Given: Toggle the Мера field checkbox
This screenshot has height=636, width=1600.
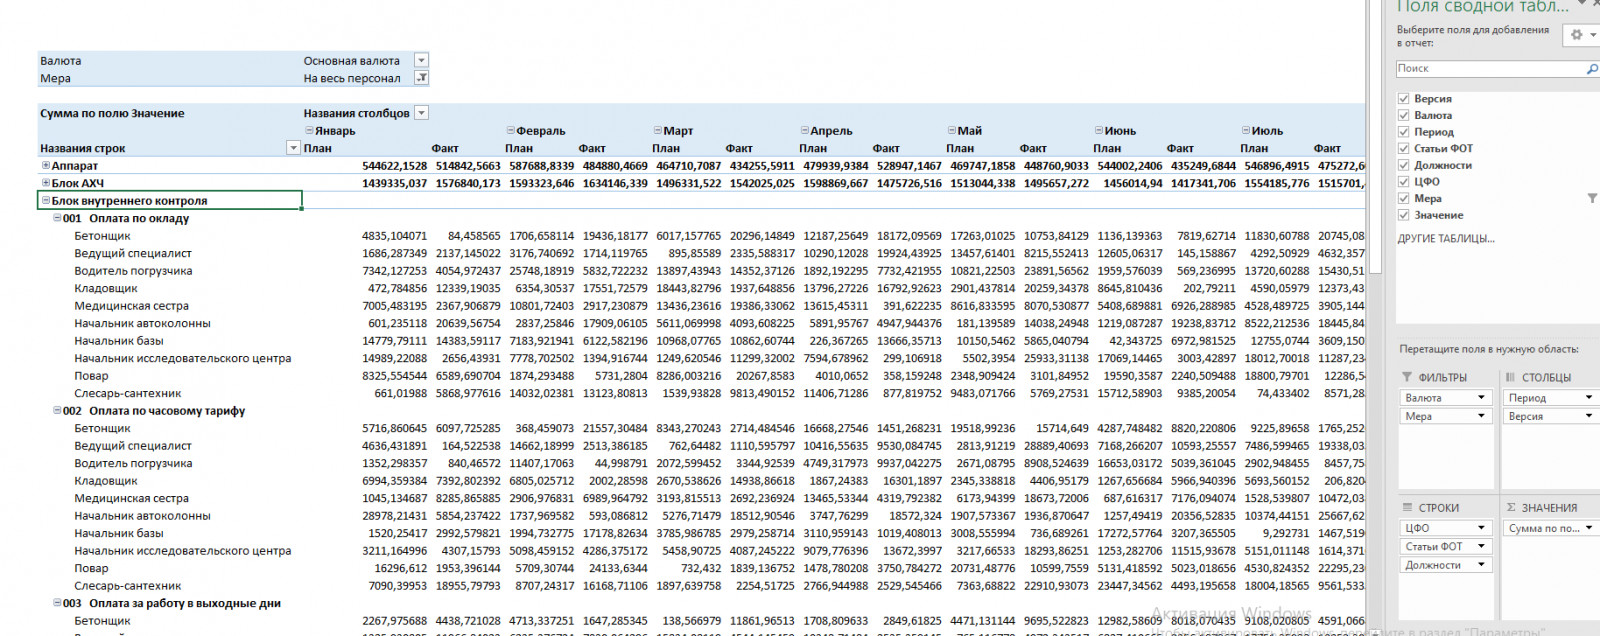Looking at the screenshot, I should click(x=1404, y=198).
